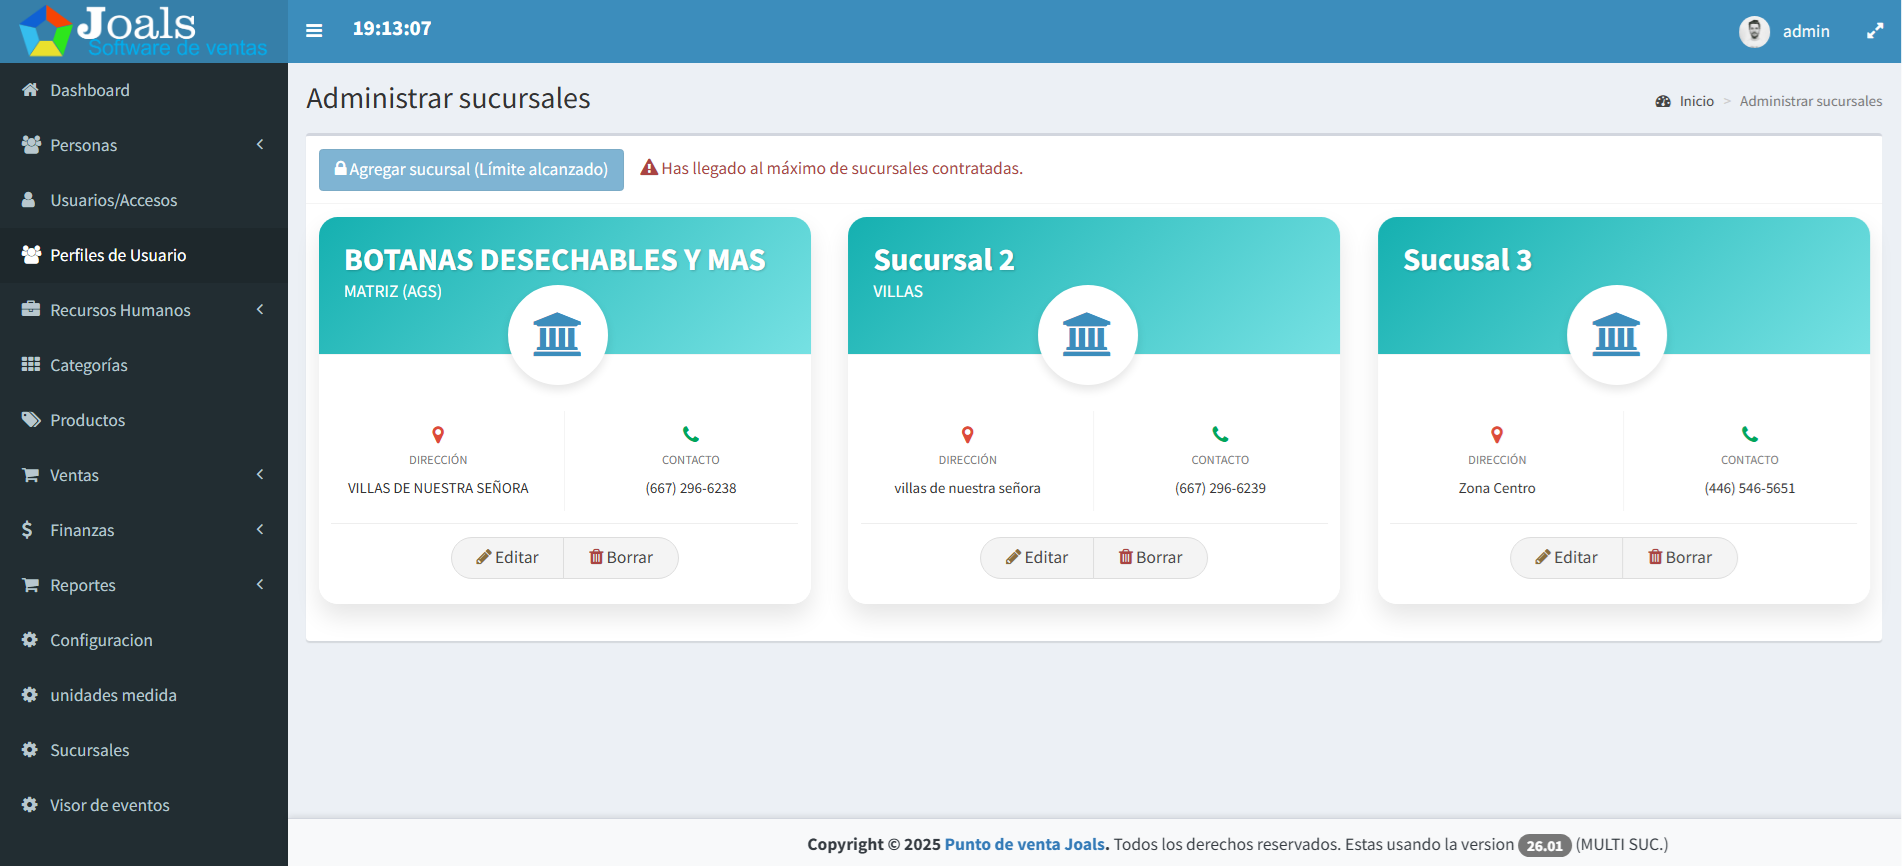The width and height of the screenshot is (1902, 866).
Task: Follow the Punto de venta Joals link
Action: click(1025, 844)
